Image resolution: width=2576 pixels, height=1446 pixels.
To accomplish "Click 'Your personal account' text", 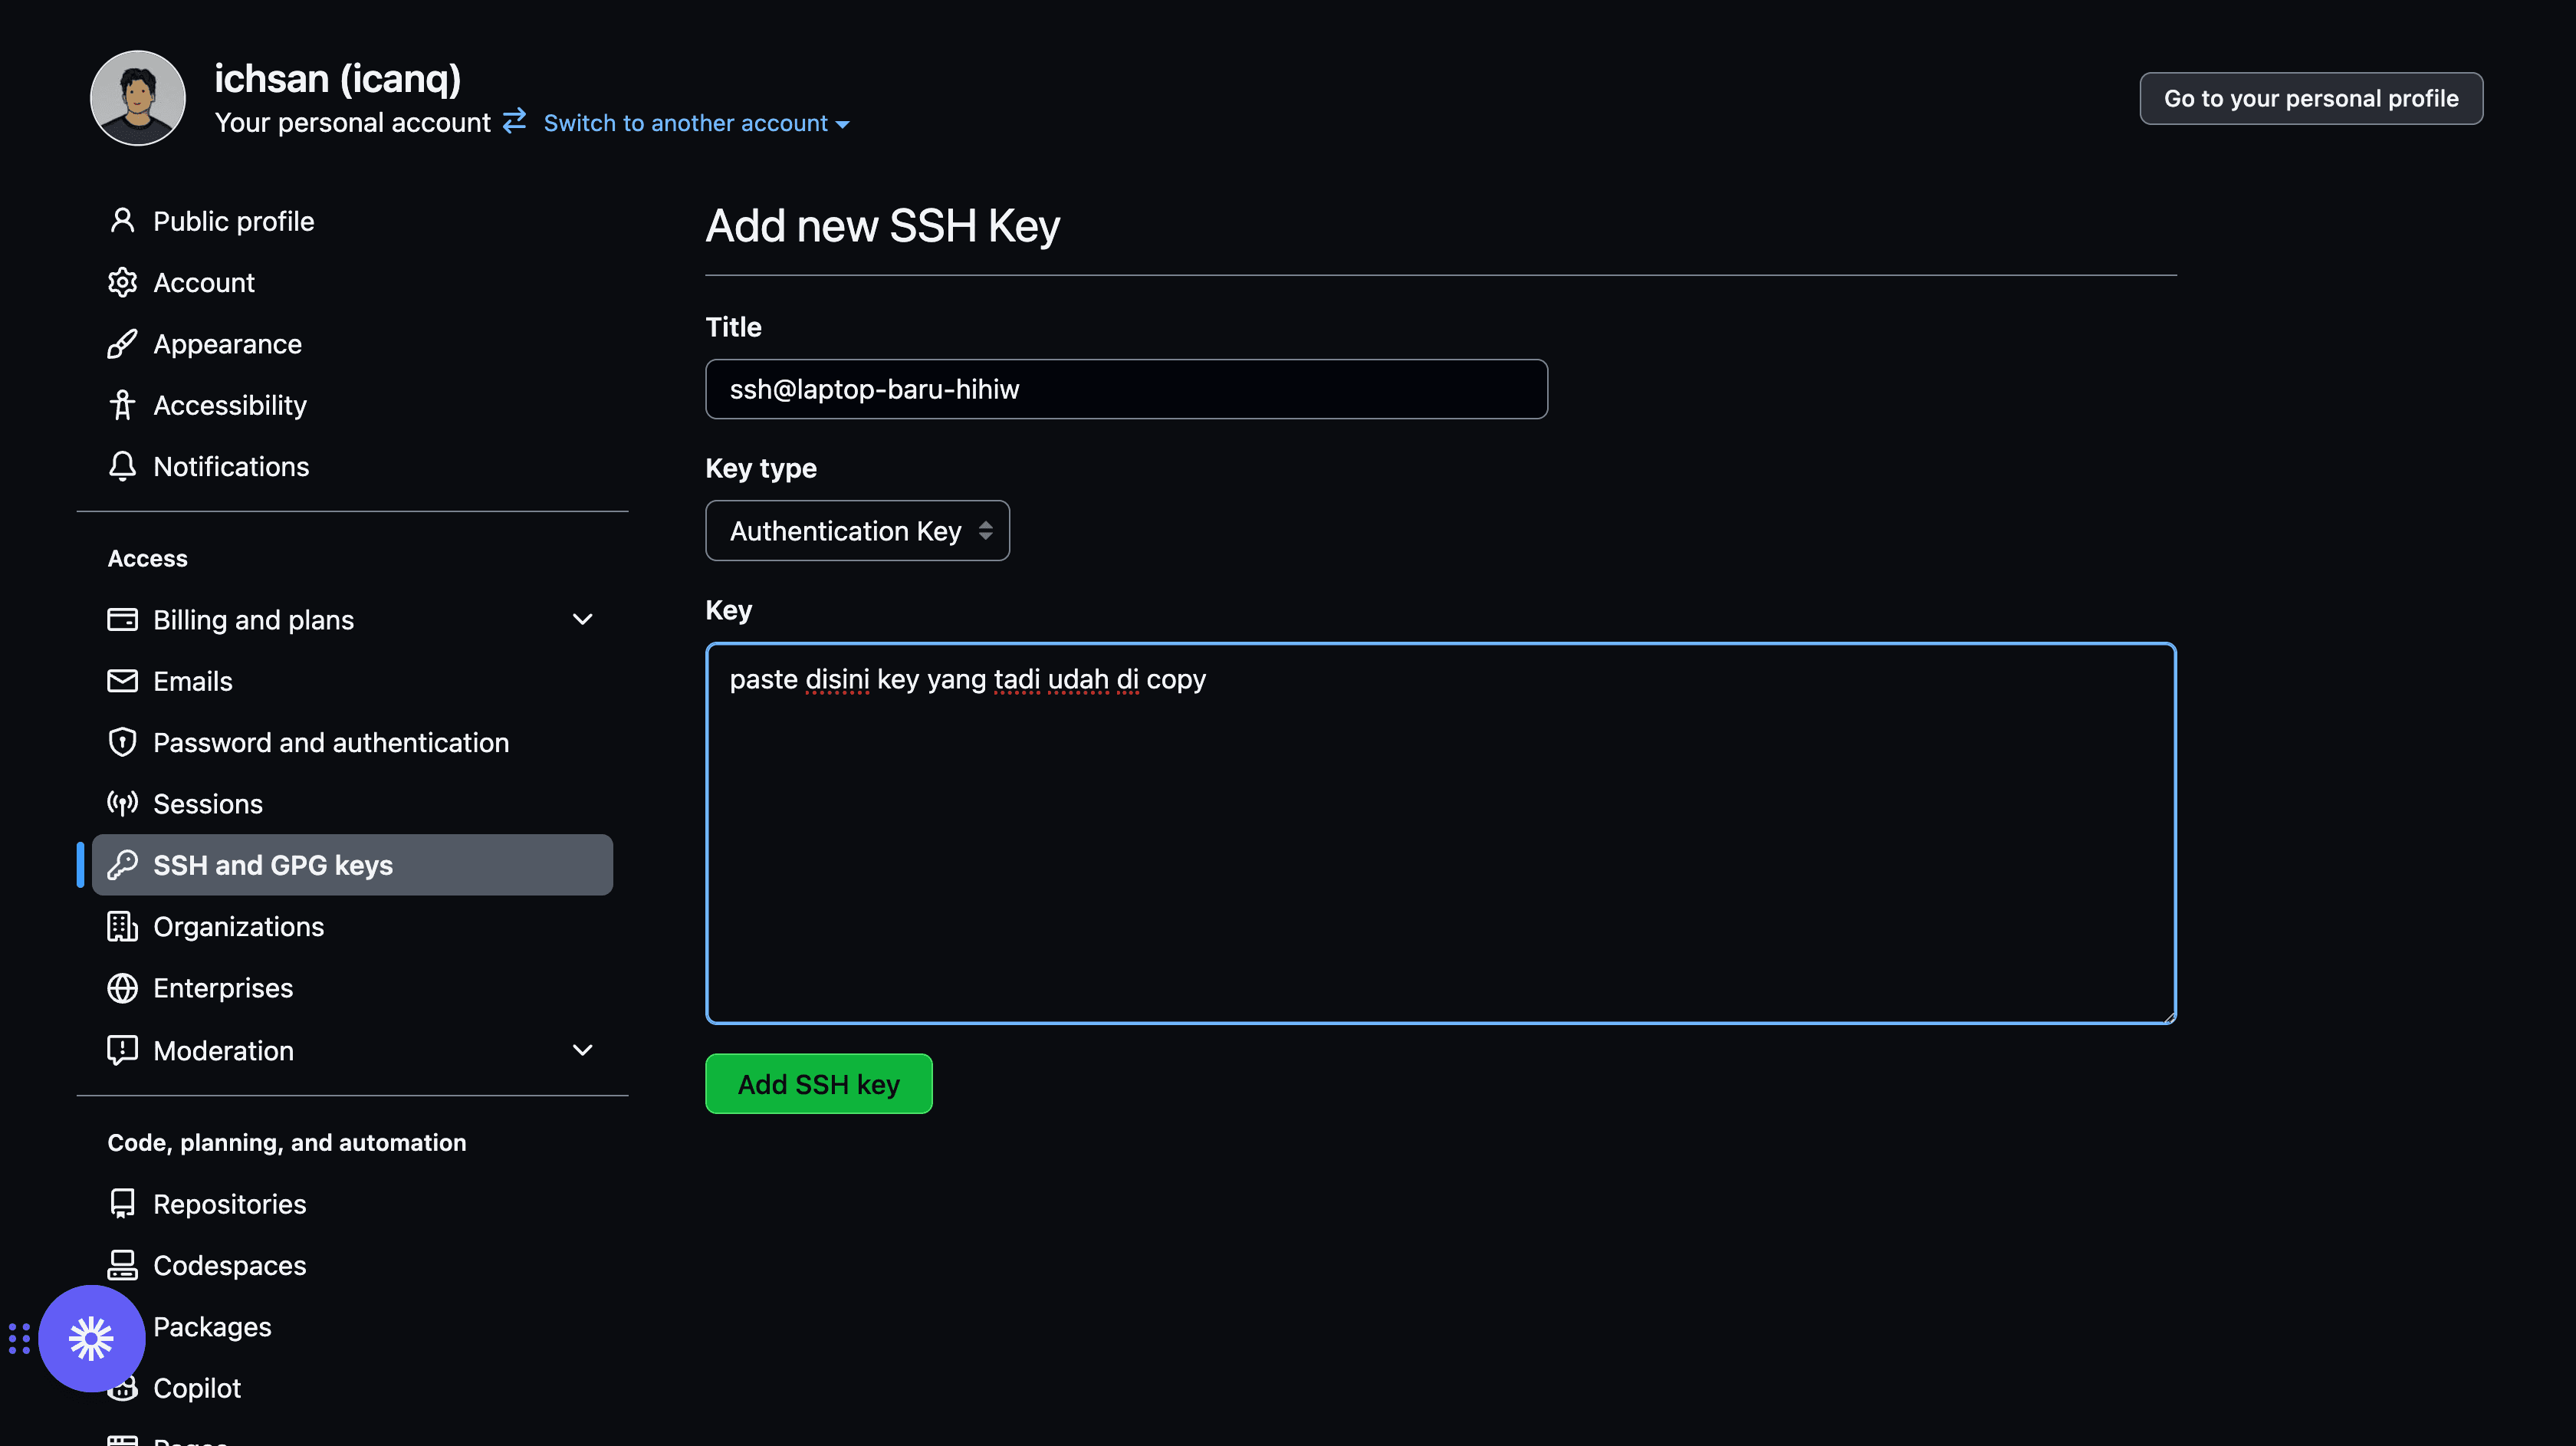I will [x=352, y=122].
